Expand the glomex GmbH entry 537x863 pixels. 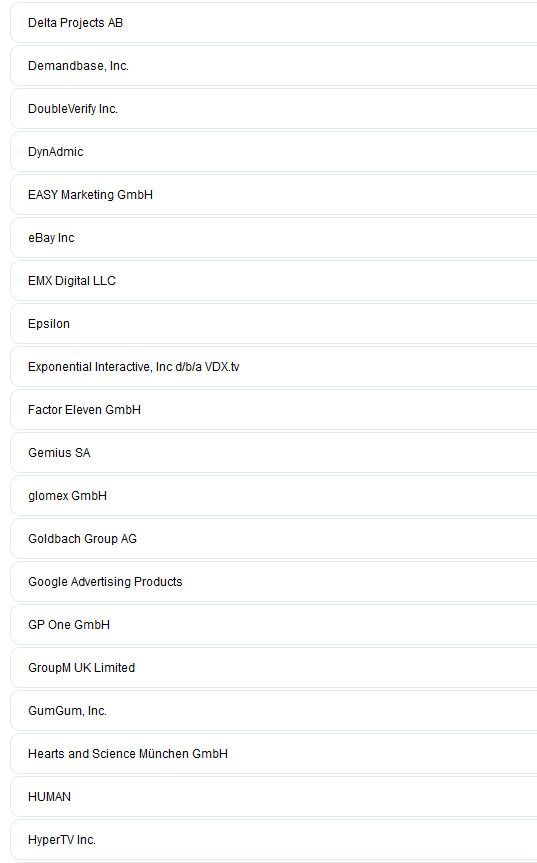click(274, 495)
